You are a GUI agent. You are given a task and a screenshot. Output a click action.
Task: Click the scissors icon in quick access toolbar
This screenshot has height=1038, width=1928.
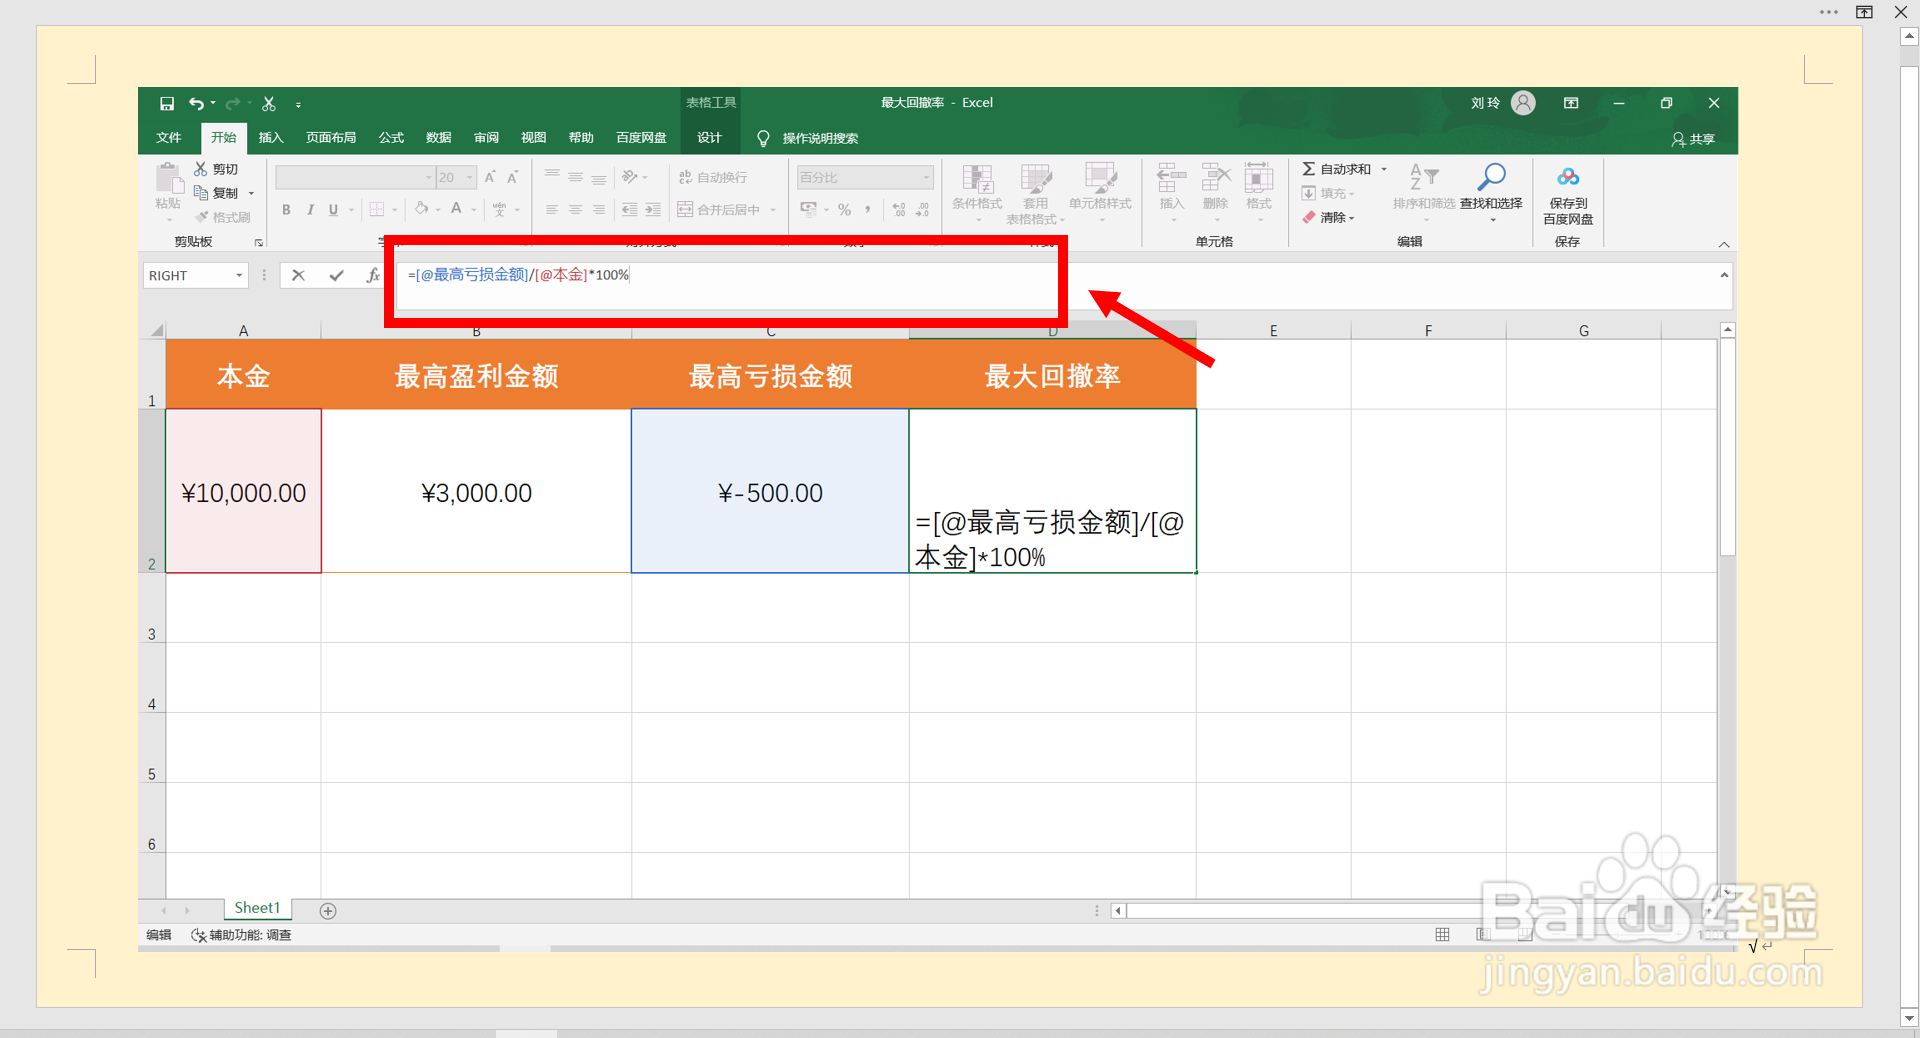(x=269, y=104)
